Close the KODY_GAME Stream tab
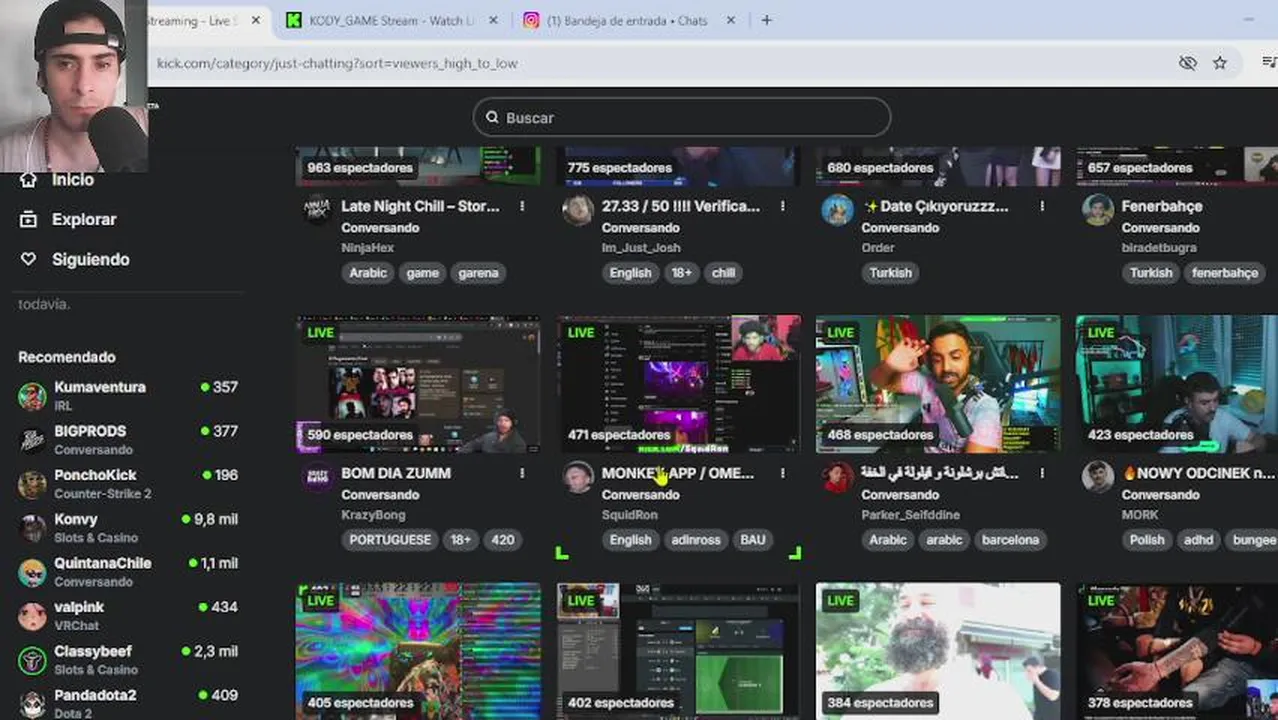 [x=493, y=20]
